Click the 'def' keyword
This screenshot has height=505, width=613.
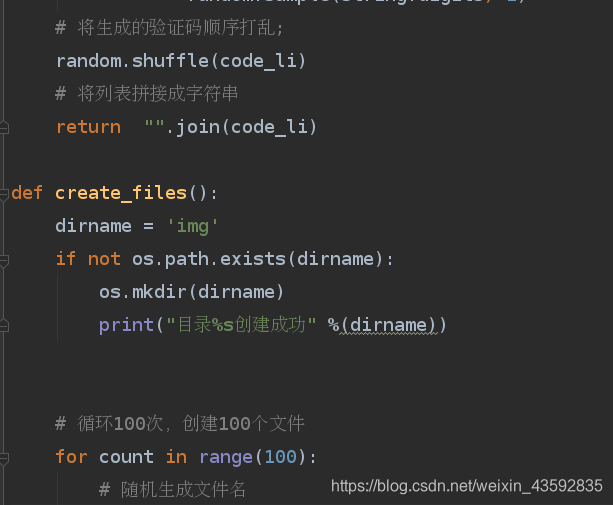point(27,193)
